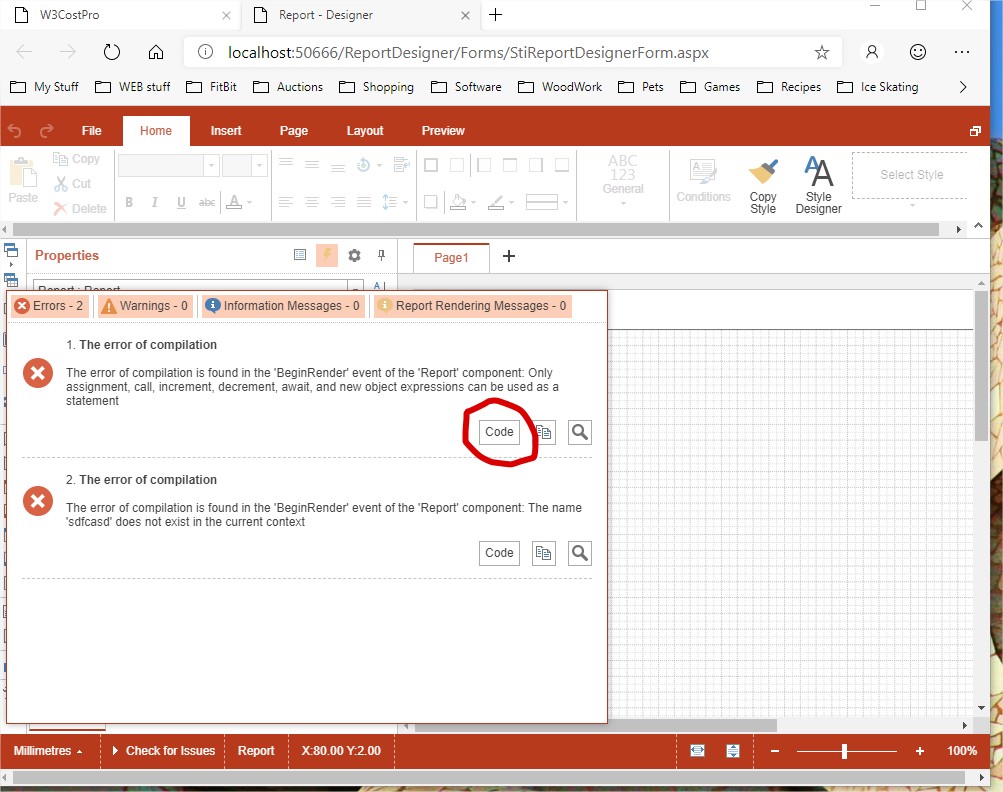Screen dimensions: 1003x792
Task: Open properties settings gear icon
Action: (354, 256)
